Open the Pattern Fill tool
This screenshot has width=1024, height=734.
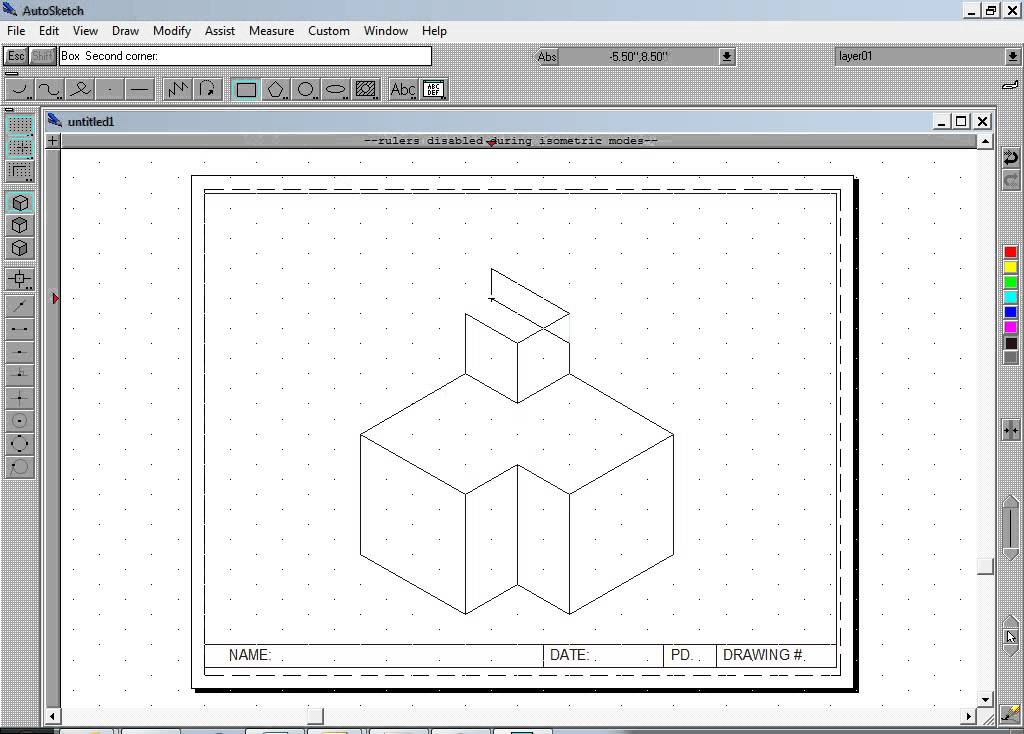(366, 89)
